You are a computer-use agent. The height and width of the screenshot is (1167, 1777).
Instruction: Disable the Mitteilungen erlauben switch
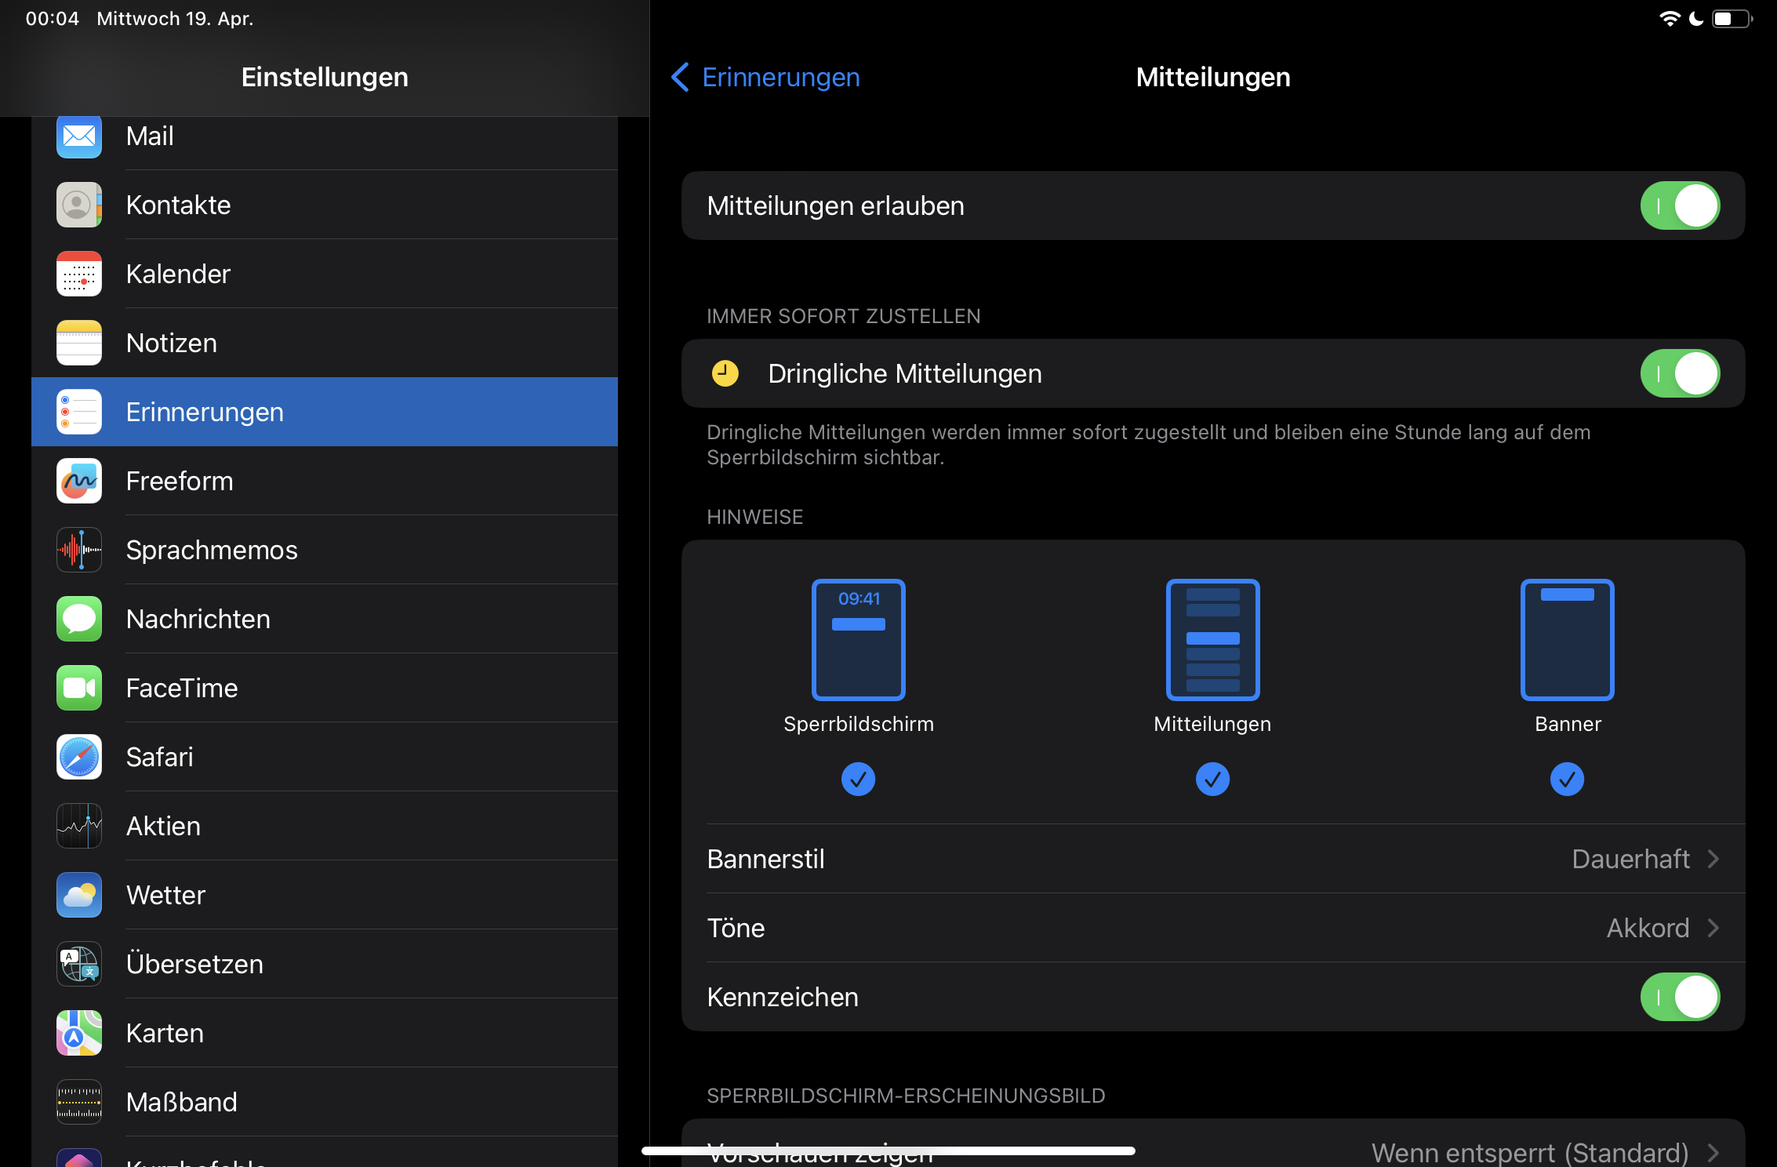point(1679,206)
